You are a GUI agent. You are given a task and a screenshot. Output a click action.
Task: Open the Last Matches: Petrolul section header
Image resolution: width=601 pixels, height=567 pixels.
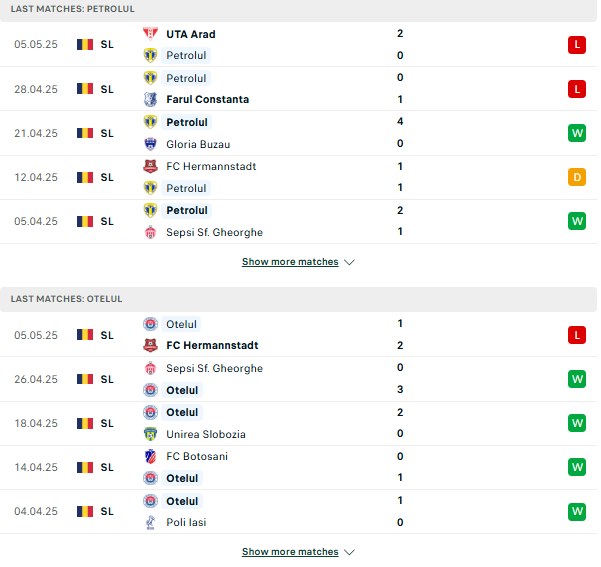click(298, 10)
